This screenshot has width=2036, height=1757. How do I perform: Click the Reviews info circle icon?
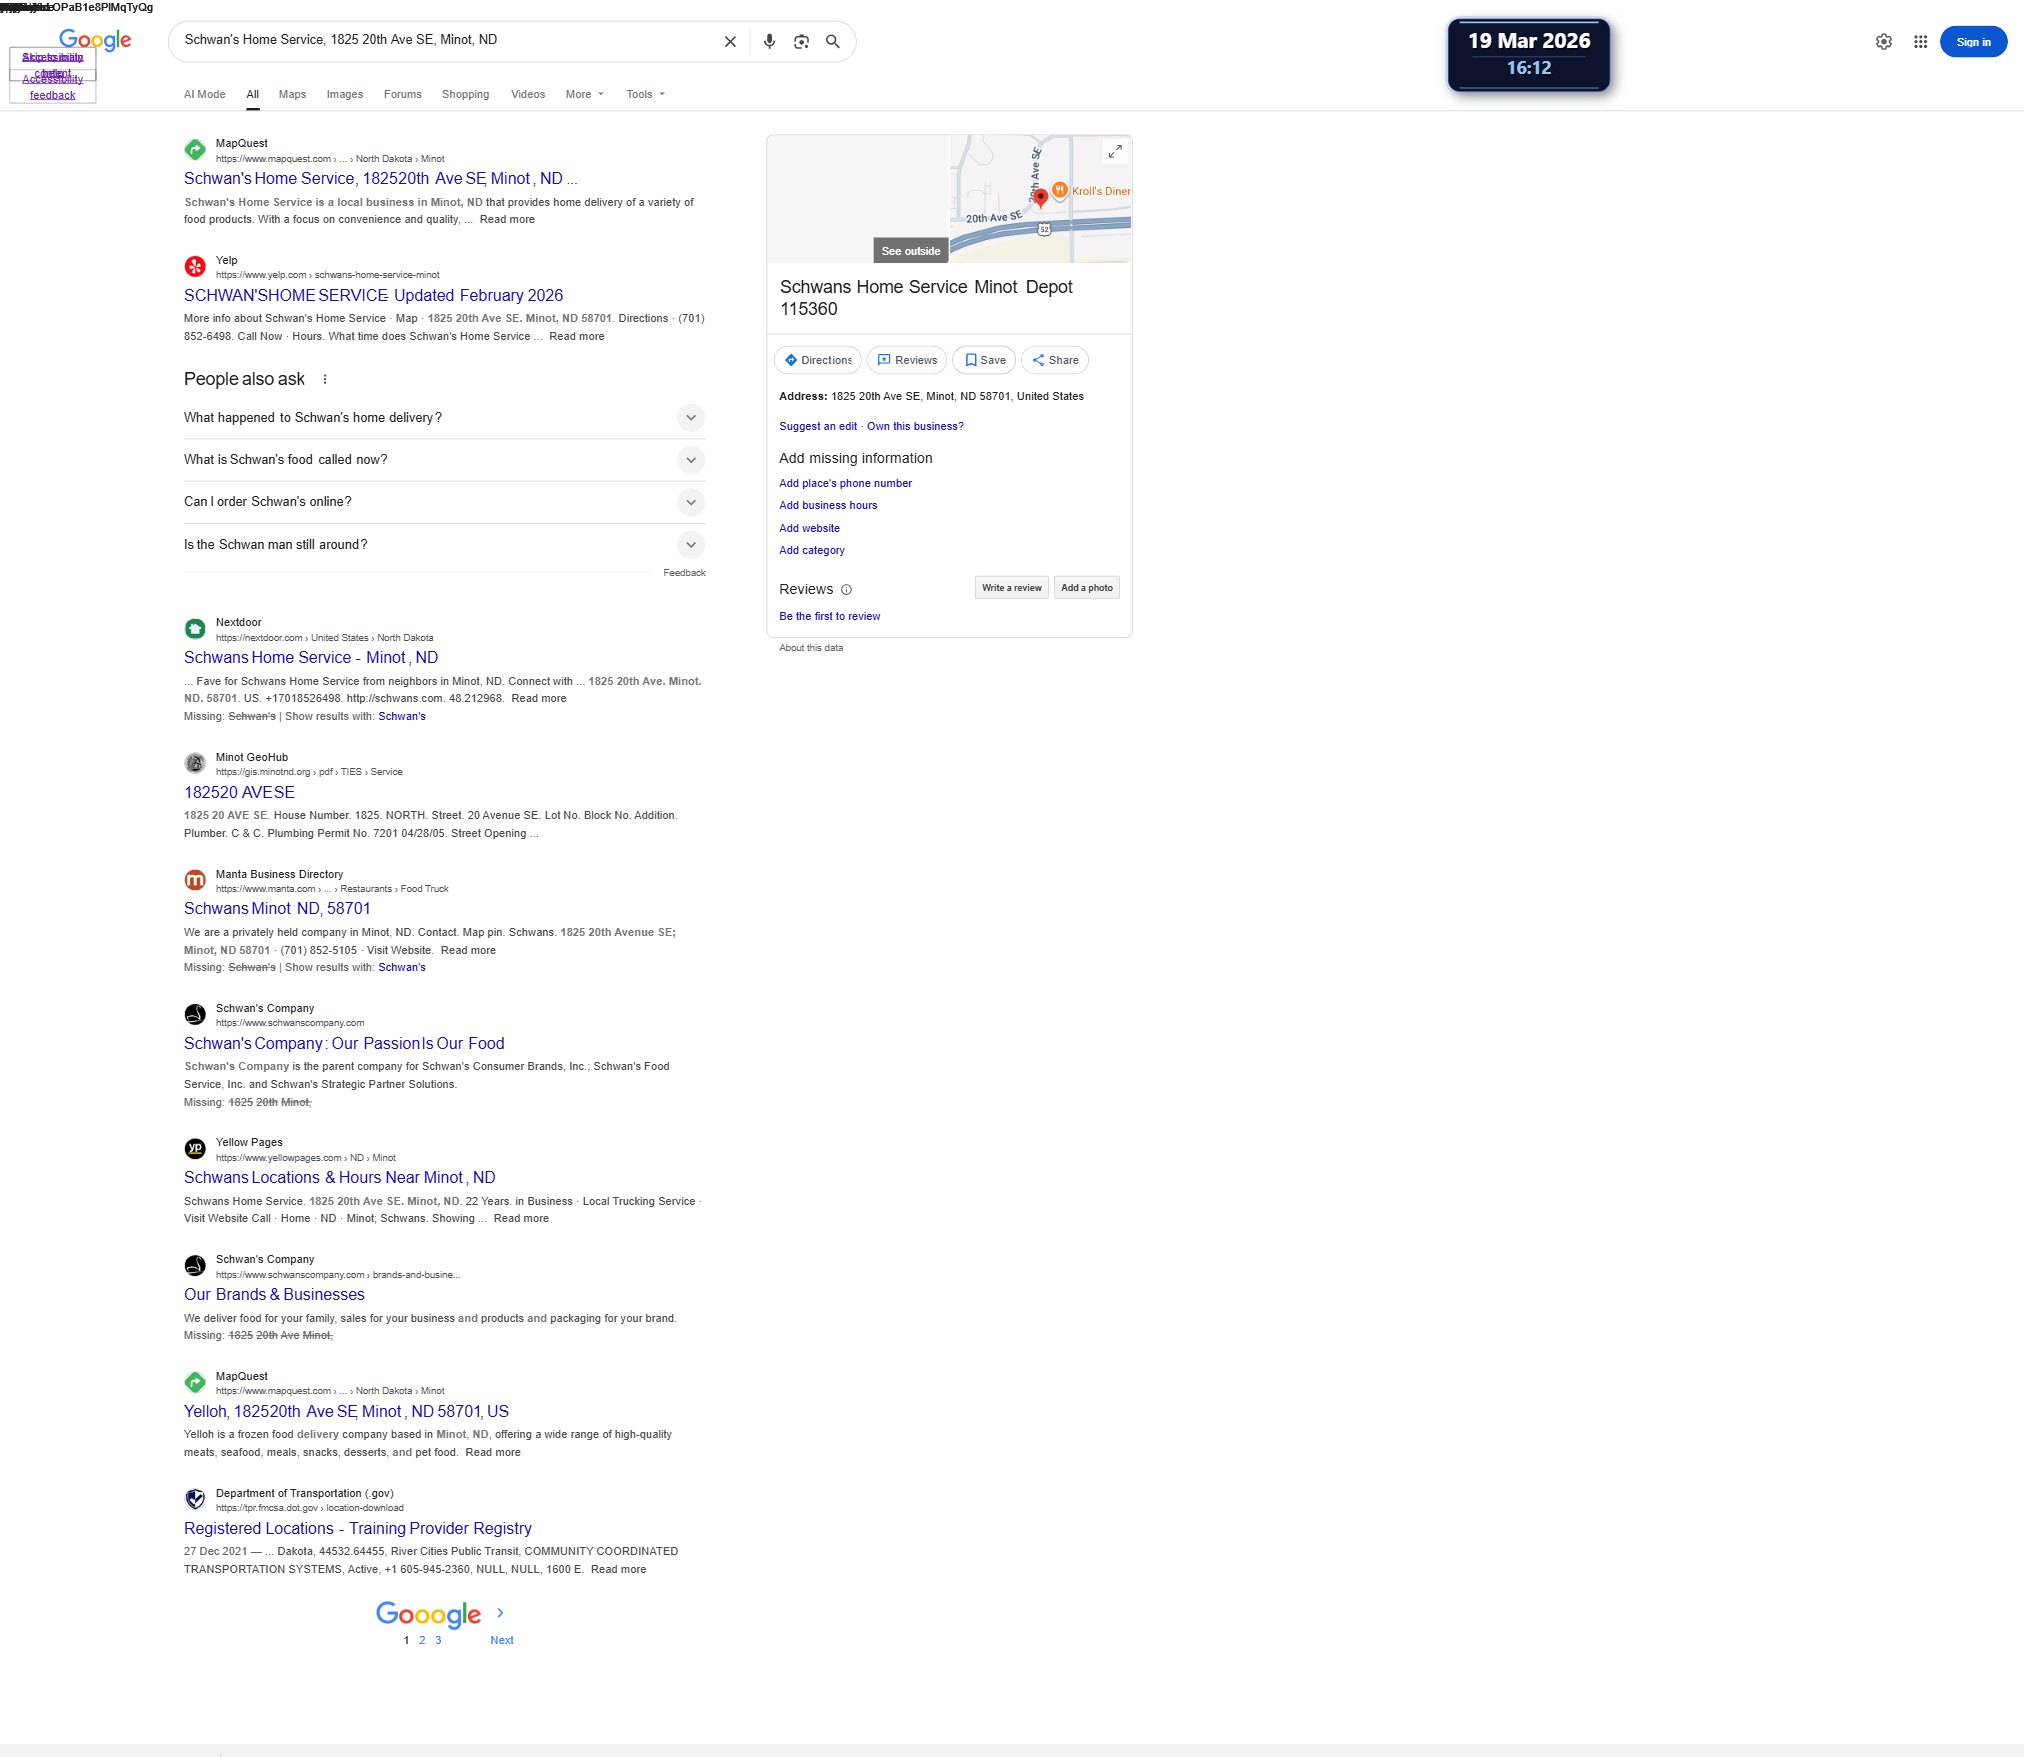coord(846,590)
